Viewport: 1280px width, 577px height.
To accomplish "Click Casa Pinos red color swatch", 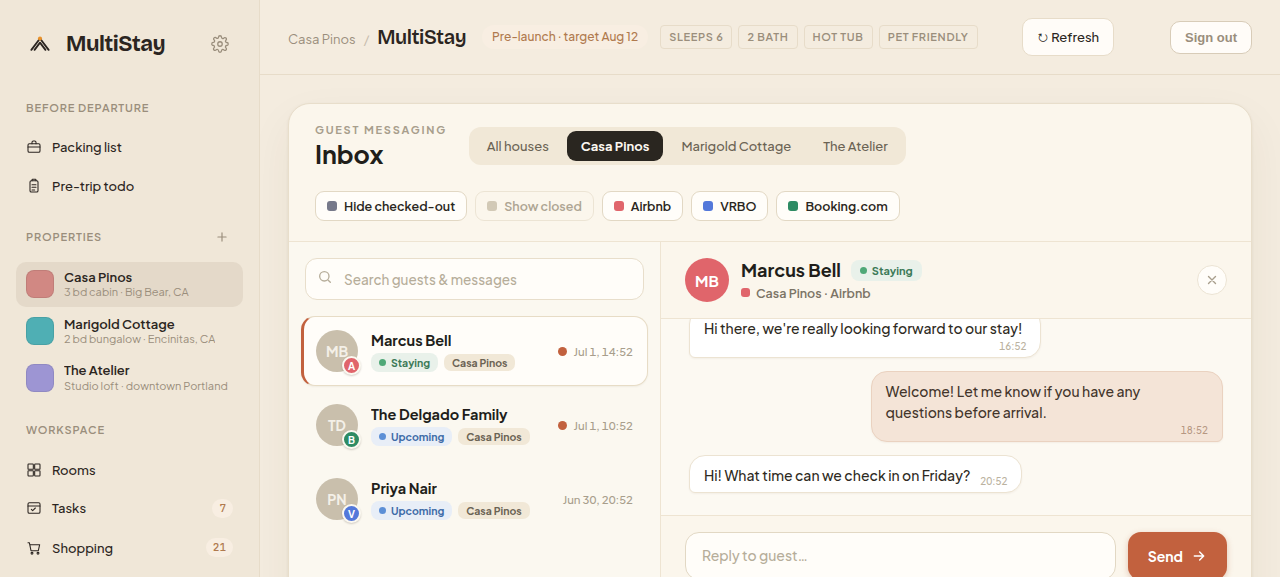I will [40, 284].
